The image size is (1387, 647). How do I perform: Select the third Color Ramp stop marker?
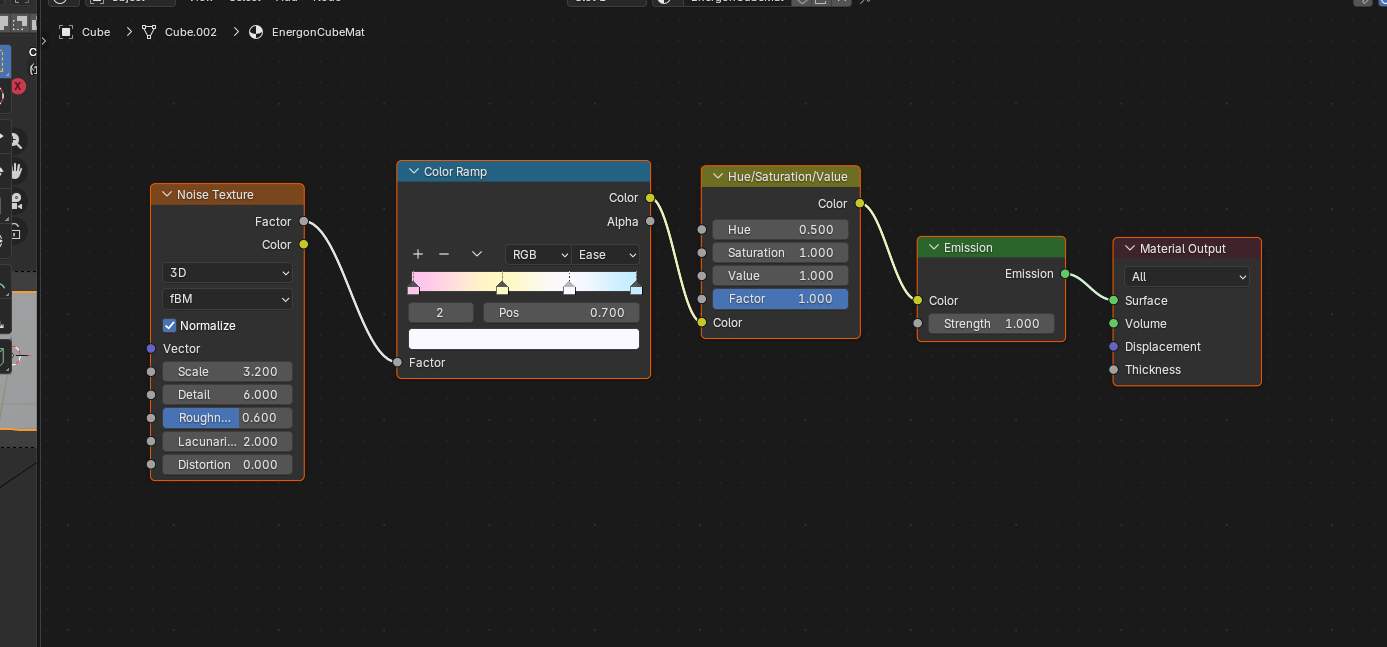(570, 290)
